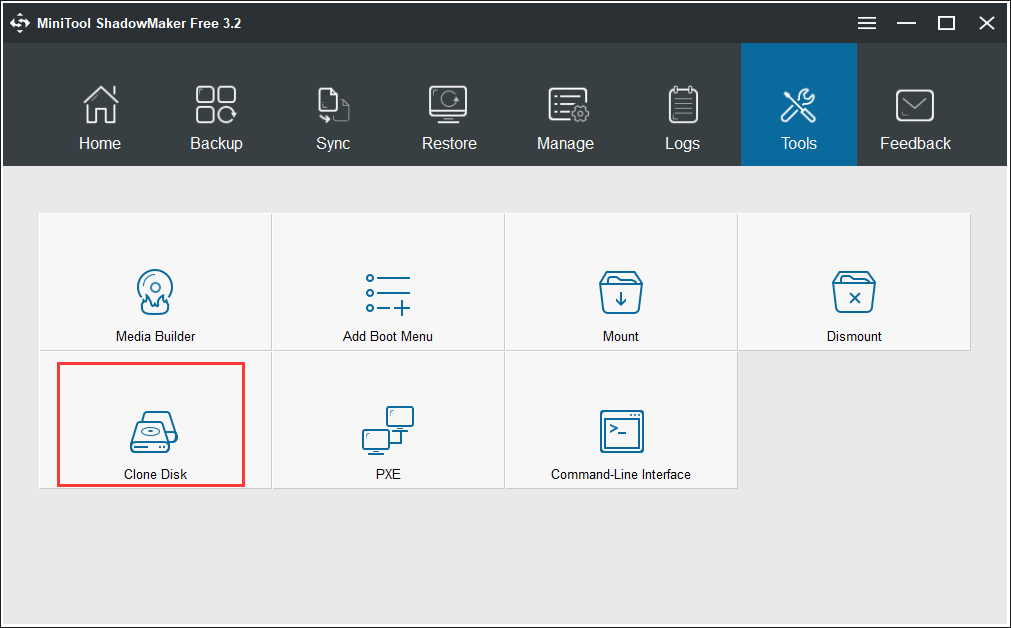Start the Clone Disk tool
This screenshot has width=1011, height=628.
(x=155, y=420)
